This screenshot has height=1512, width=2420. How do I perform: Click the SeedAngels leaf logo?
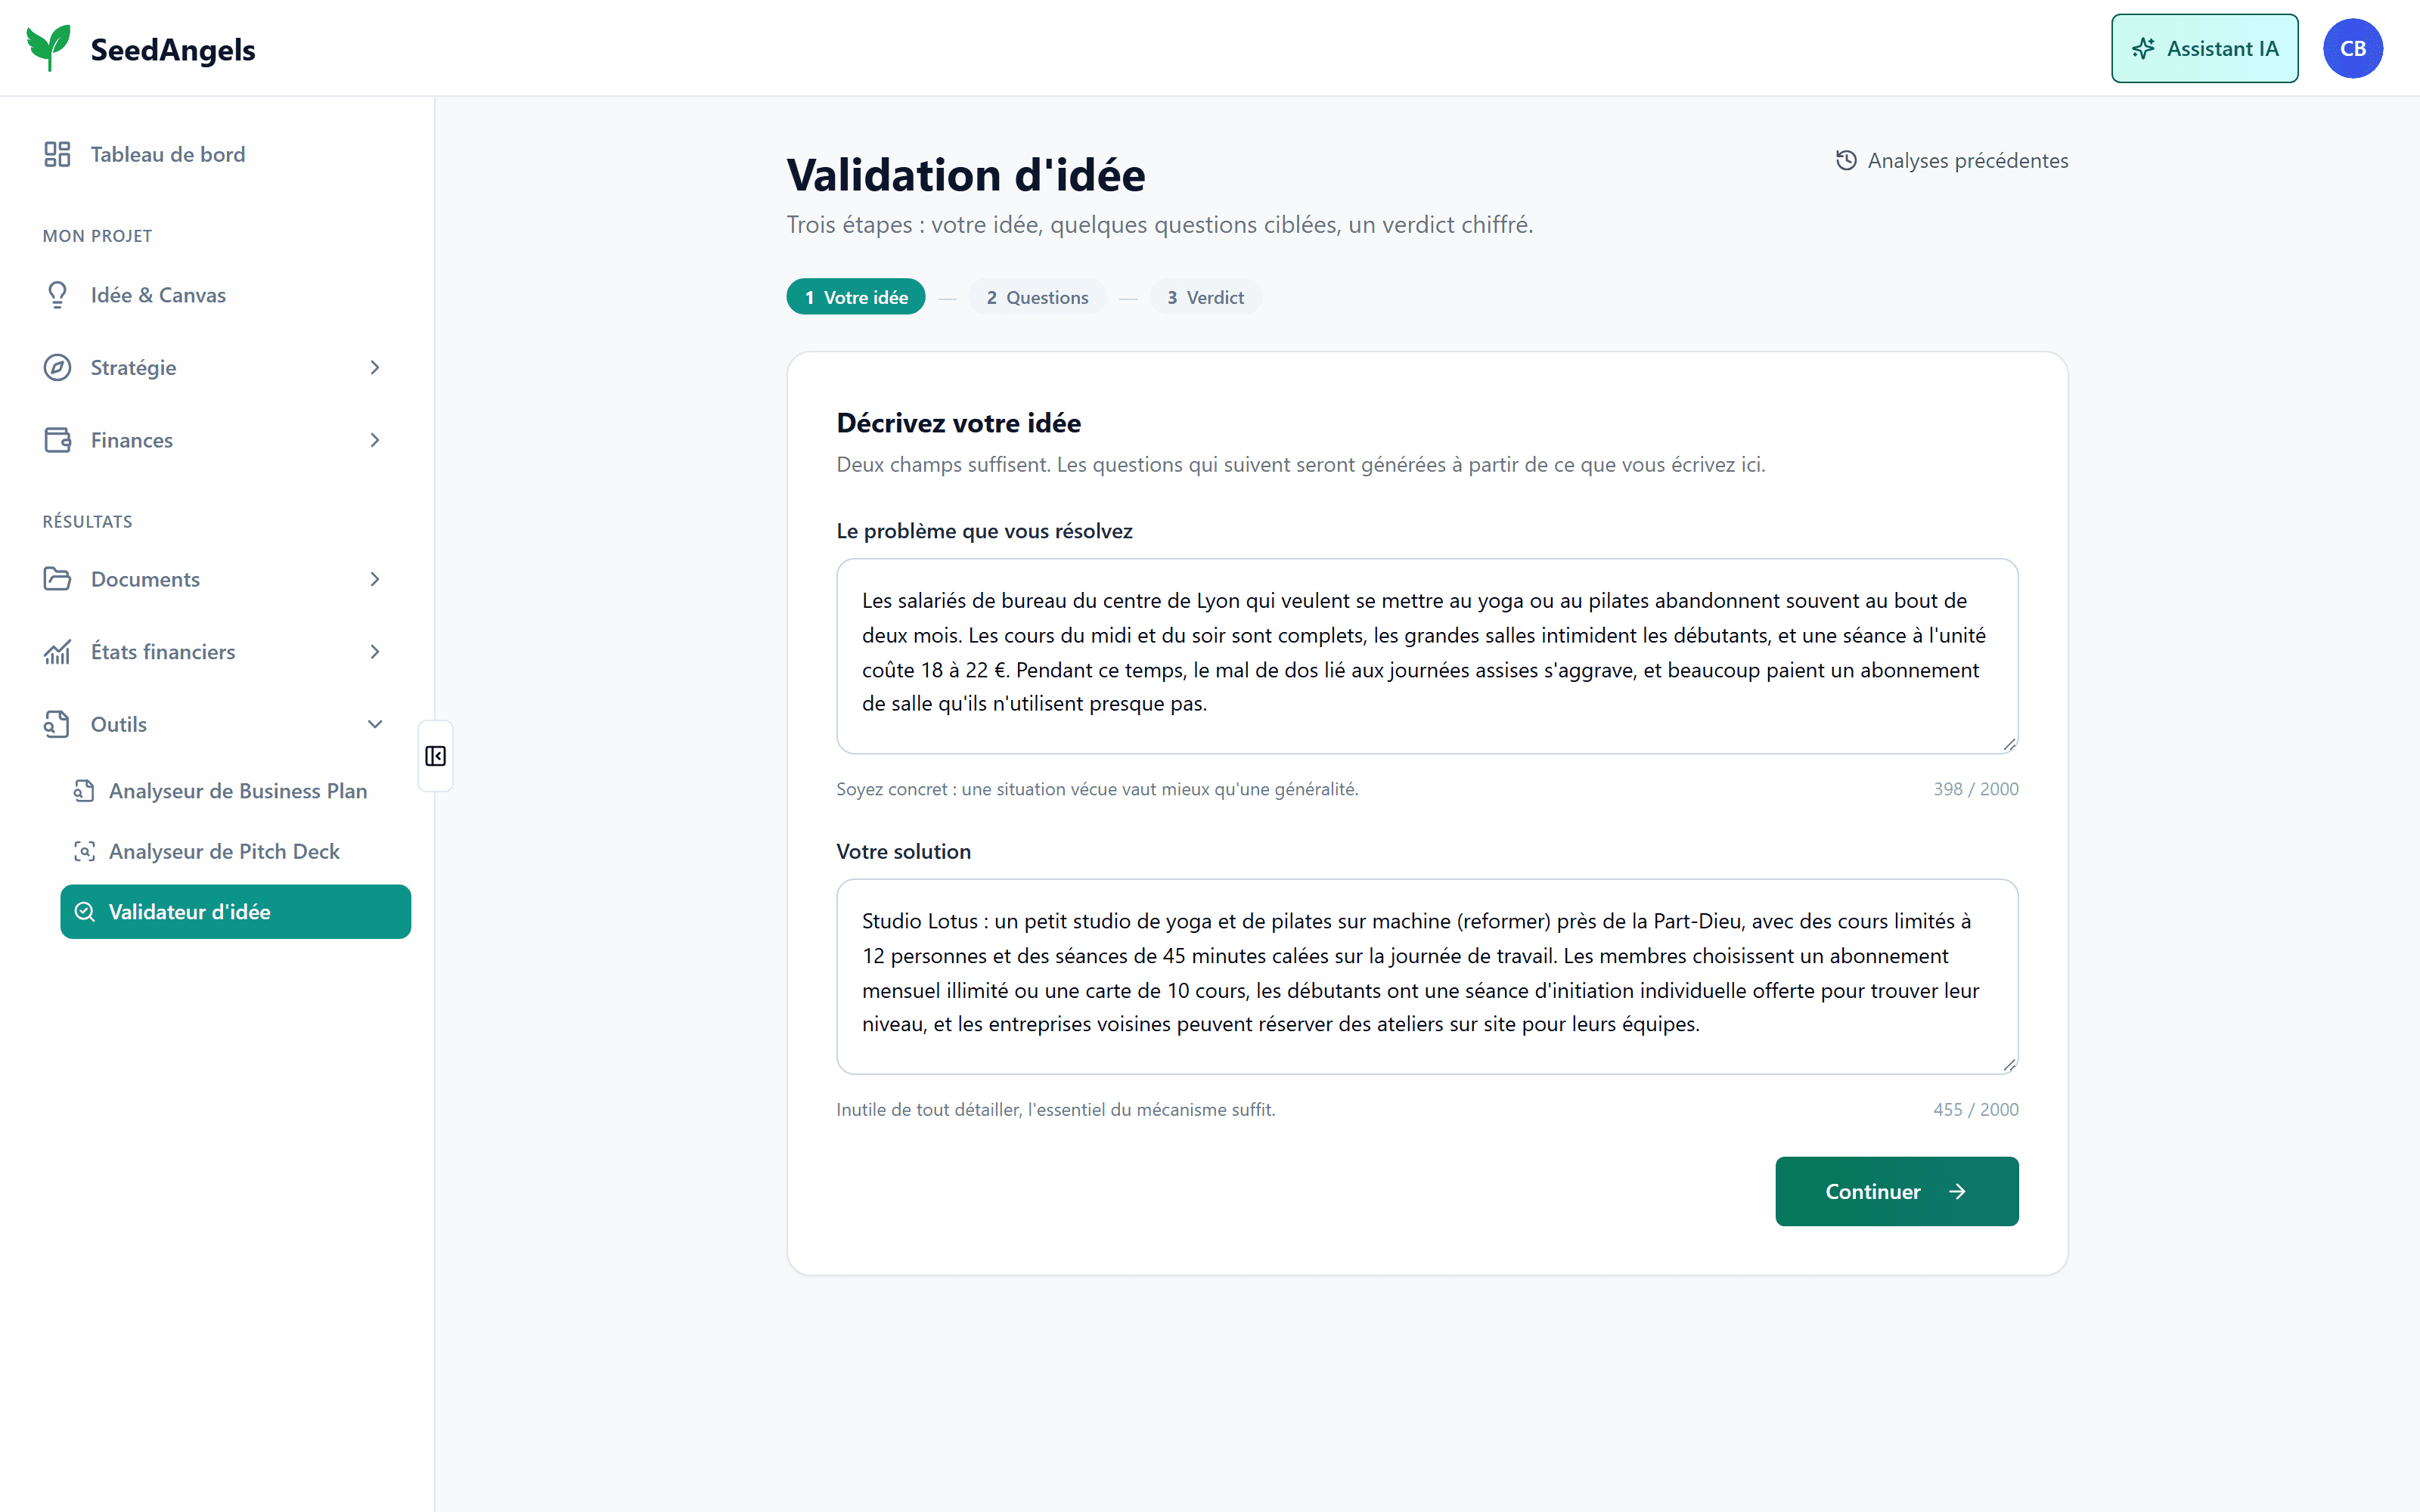pos(49,48)
